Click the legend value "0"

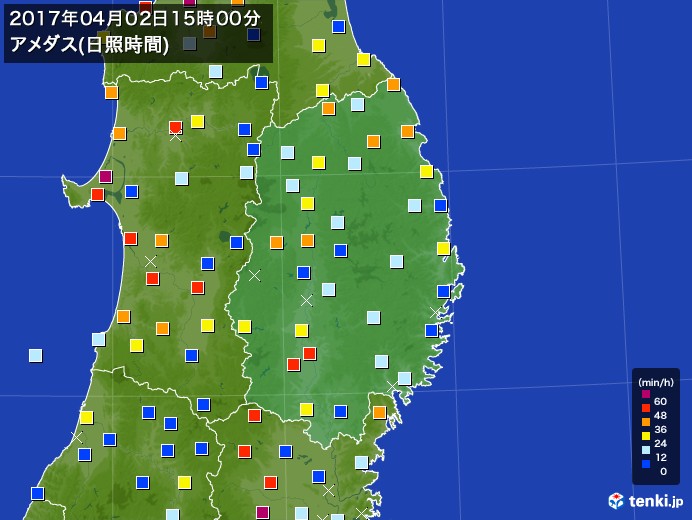point(663,471)
